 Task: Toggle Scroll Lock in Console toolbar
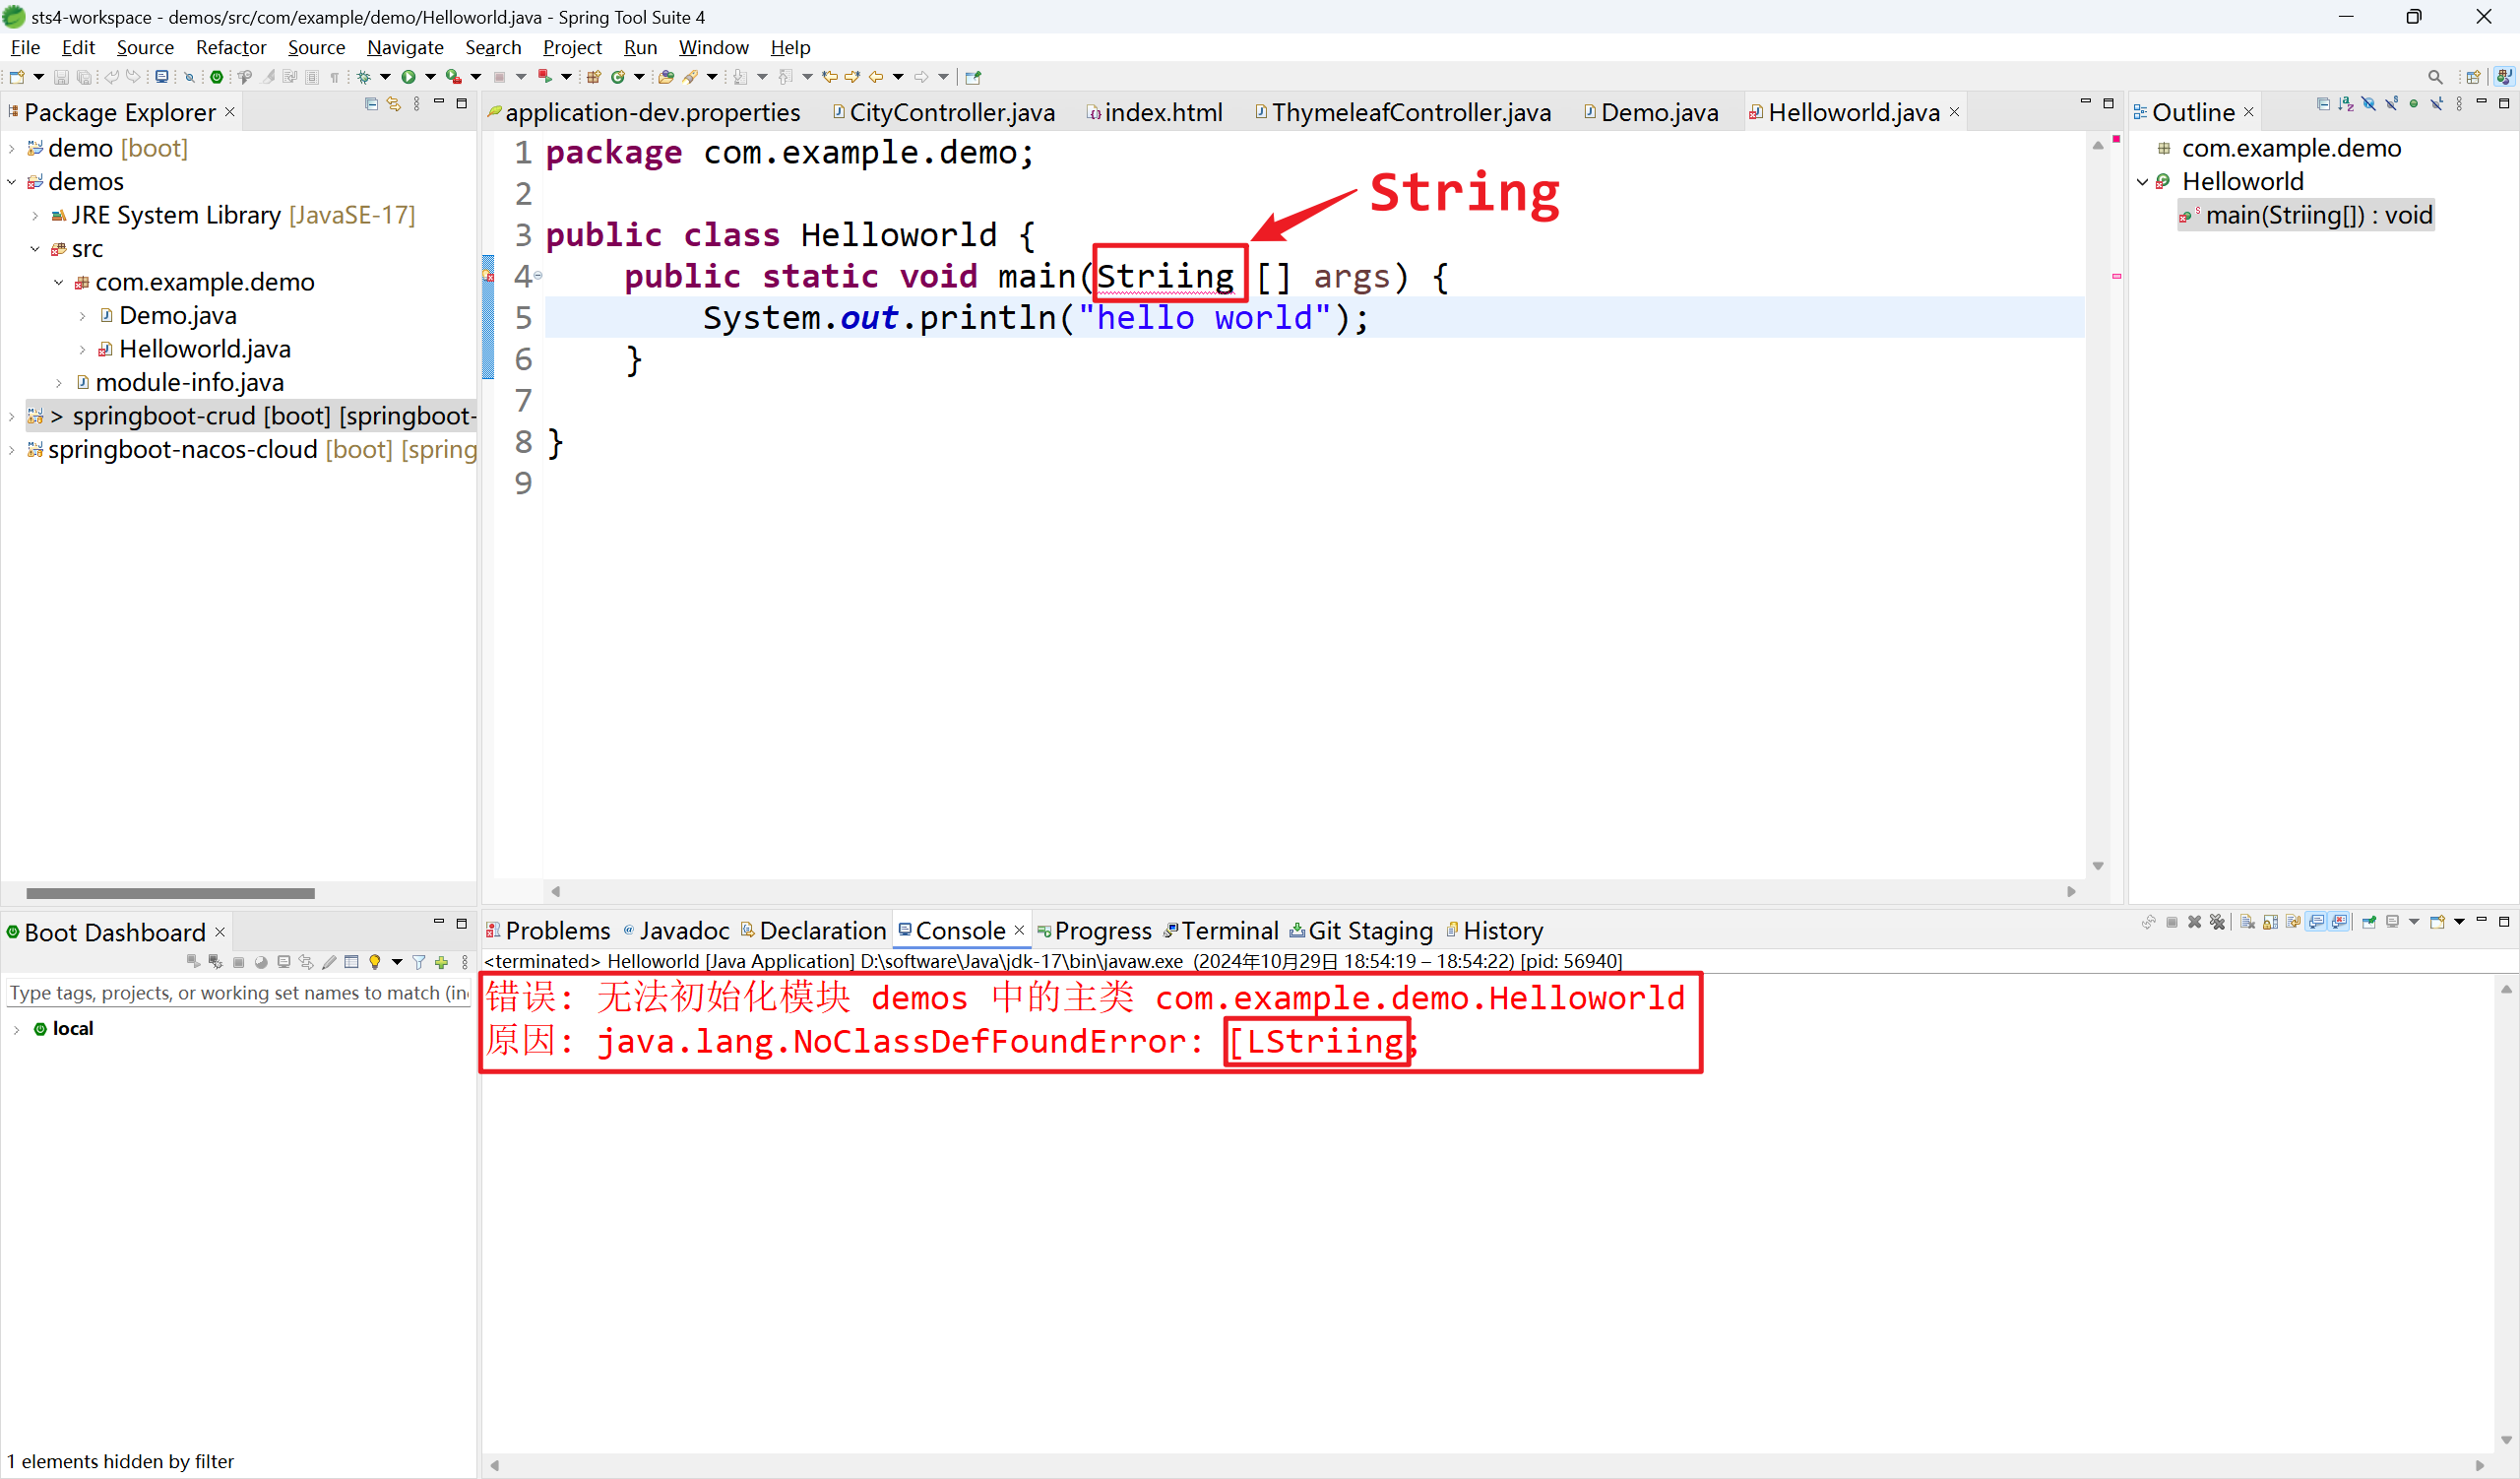tap(2271, 922)
